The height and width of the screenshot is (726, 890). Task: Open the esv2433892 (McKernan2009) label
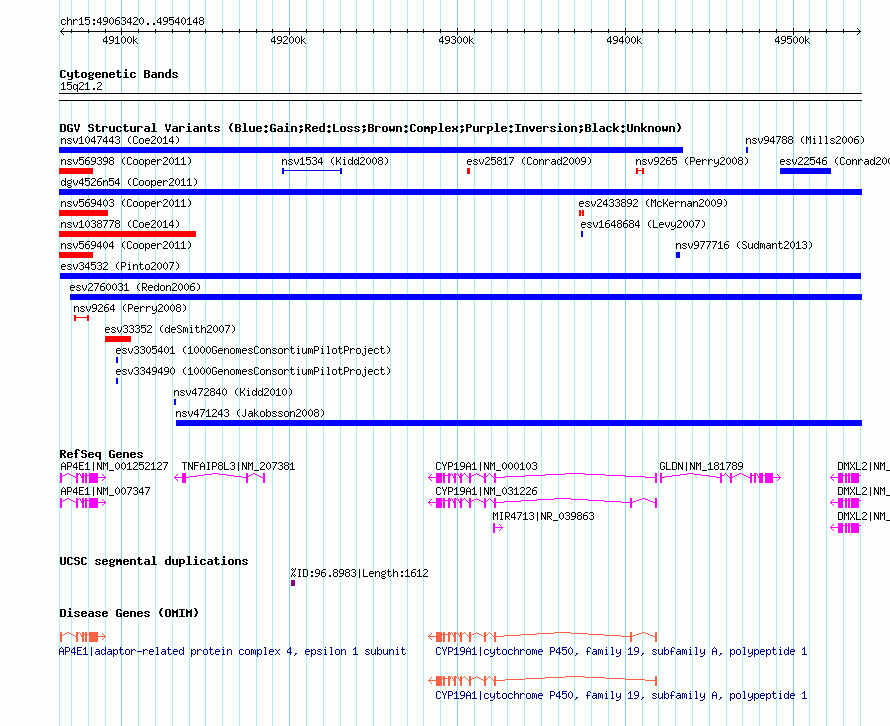pos(653,203)
